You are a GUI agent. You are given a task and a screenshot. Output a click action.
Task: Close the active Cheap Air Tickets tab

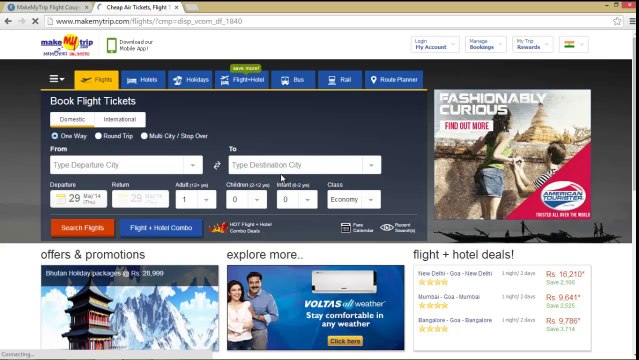(x=176, y=7)
